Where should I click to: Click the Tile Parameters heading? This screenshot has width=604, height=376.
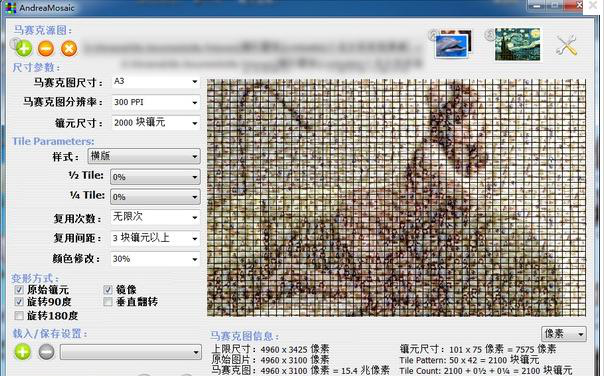(53, 141)
